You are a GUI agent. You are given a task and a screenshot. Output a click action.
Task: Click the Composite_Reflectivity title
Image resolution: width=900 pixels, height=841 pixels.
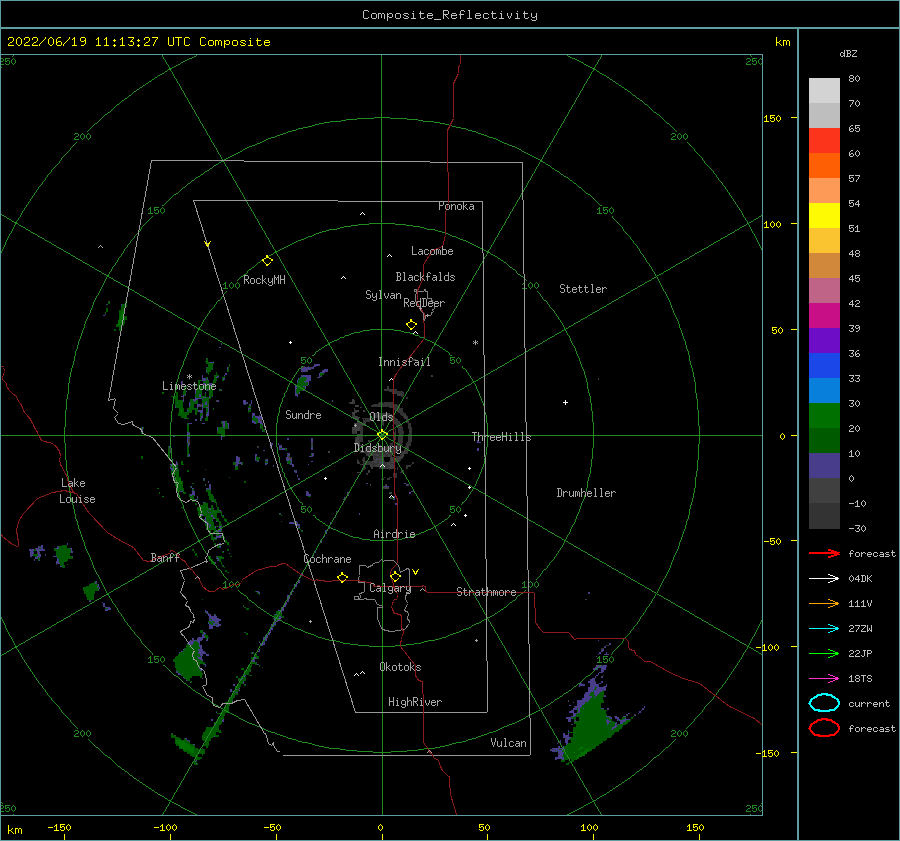(450, 15)
